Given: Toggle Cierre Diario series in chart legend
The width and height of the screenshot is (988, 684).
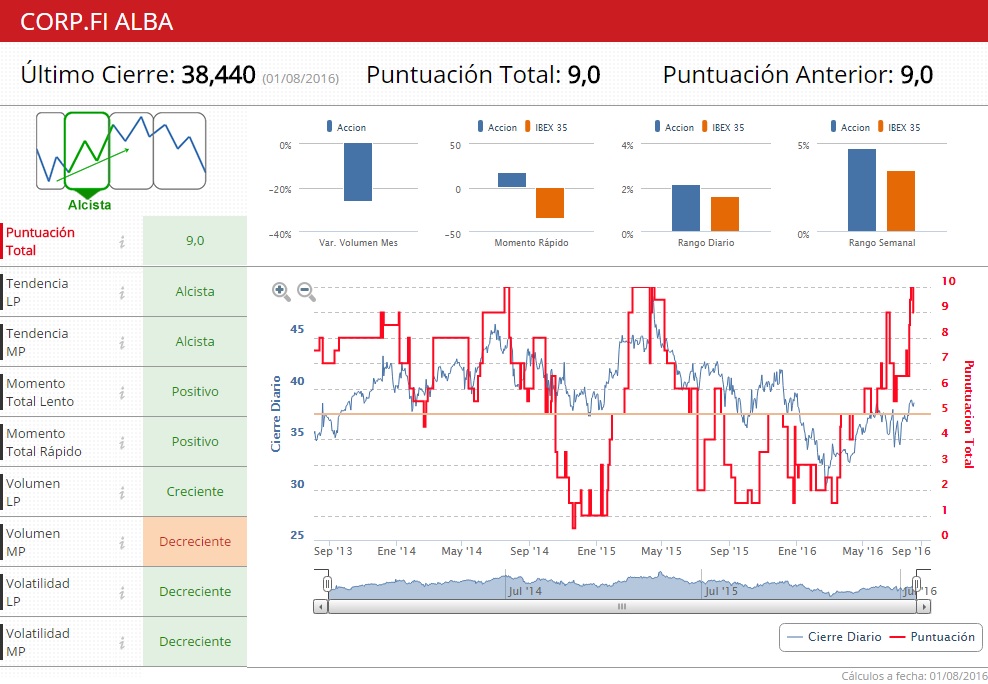Looking at the screenshot, I should pos(835,637).
